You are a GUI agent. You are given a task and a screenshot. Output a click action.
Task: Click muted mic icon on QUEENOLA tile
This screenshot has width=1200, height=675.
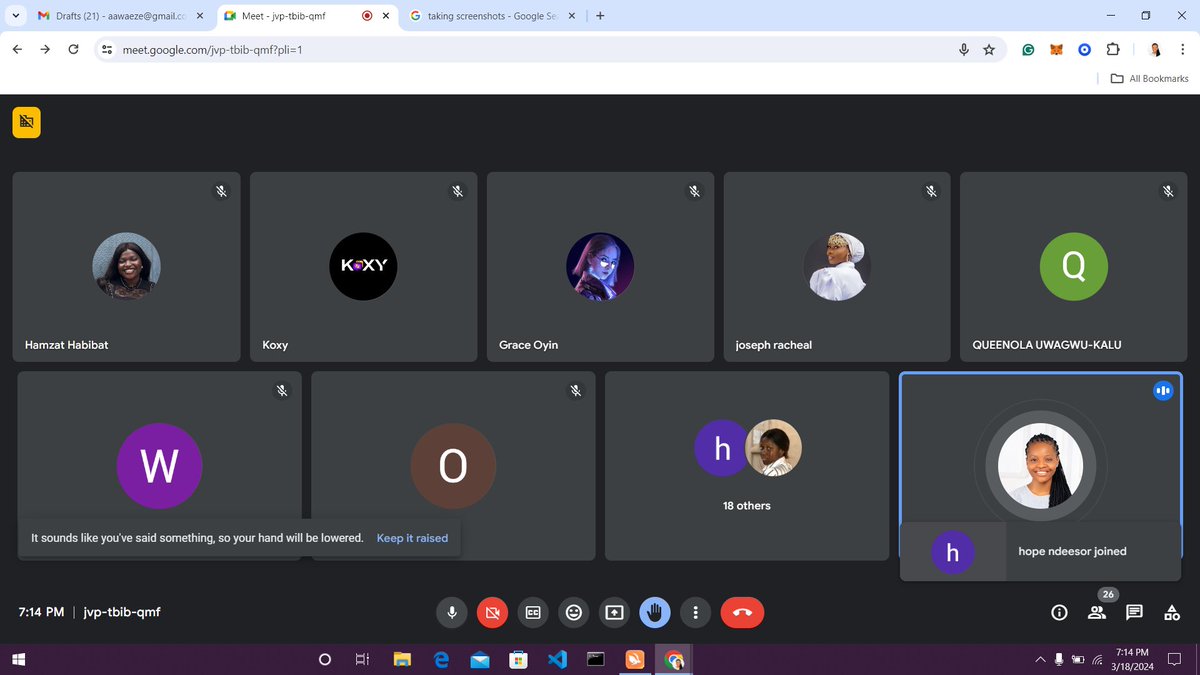click(1167, 191)
